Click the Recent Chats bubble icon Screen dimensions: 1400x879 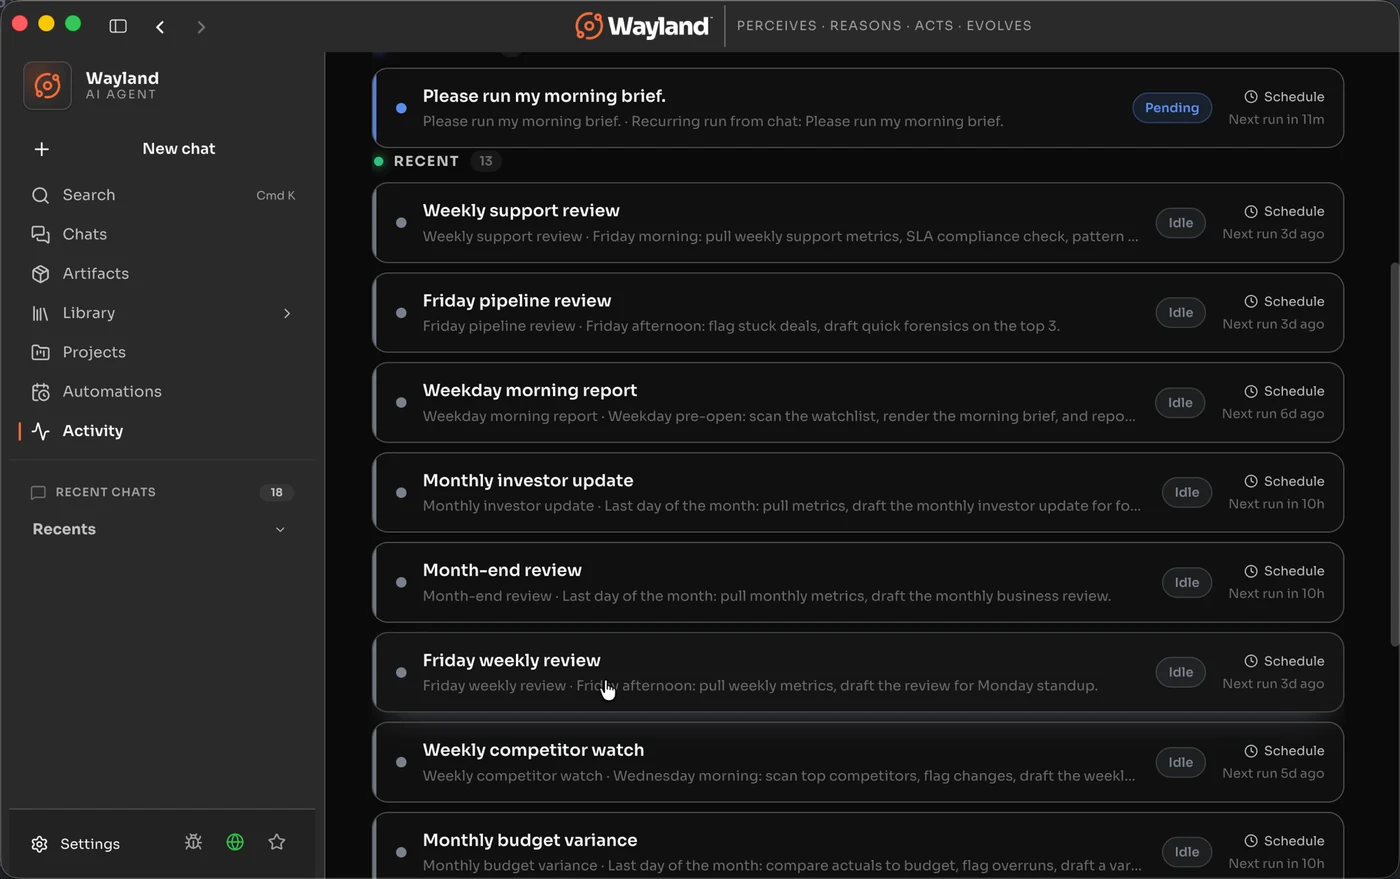coord(38,492)
